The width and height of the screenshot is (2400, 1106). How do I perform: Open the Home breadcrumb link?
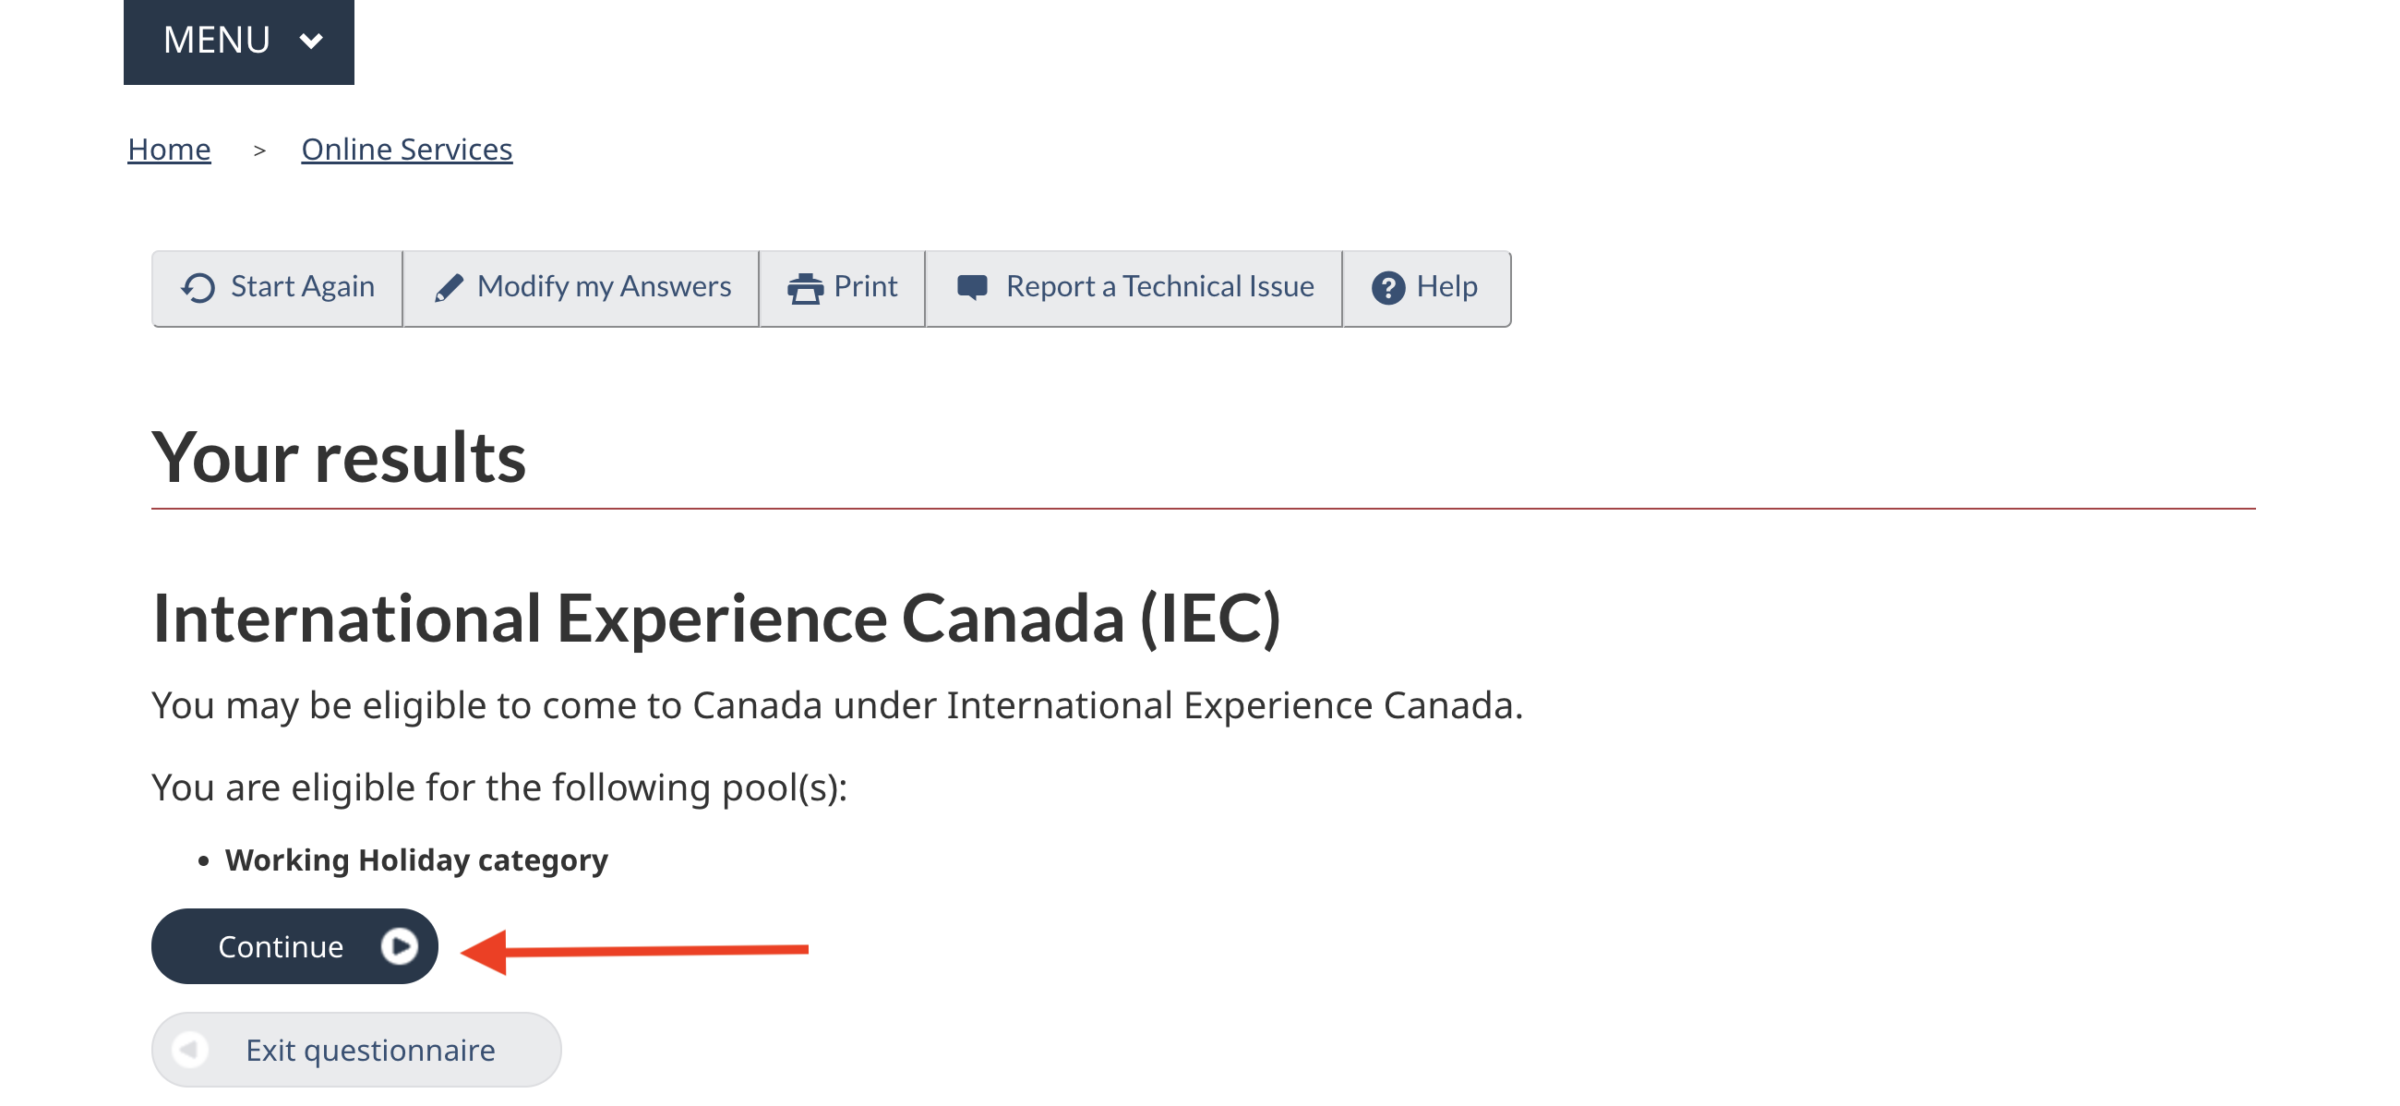click(169, 148)
